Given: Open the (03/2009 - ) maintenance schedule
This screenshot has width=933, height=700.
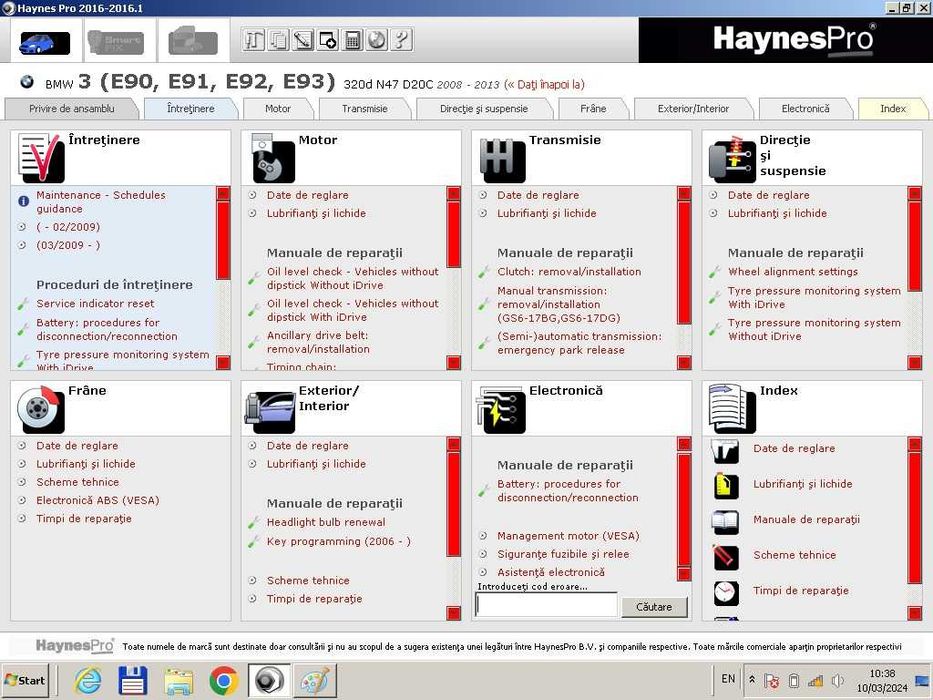Looking at the screenshot, I should (x=68, y=245).
